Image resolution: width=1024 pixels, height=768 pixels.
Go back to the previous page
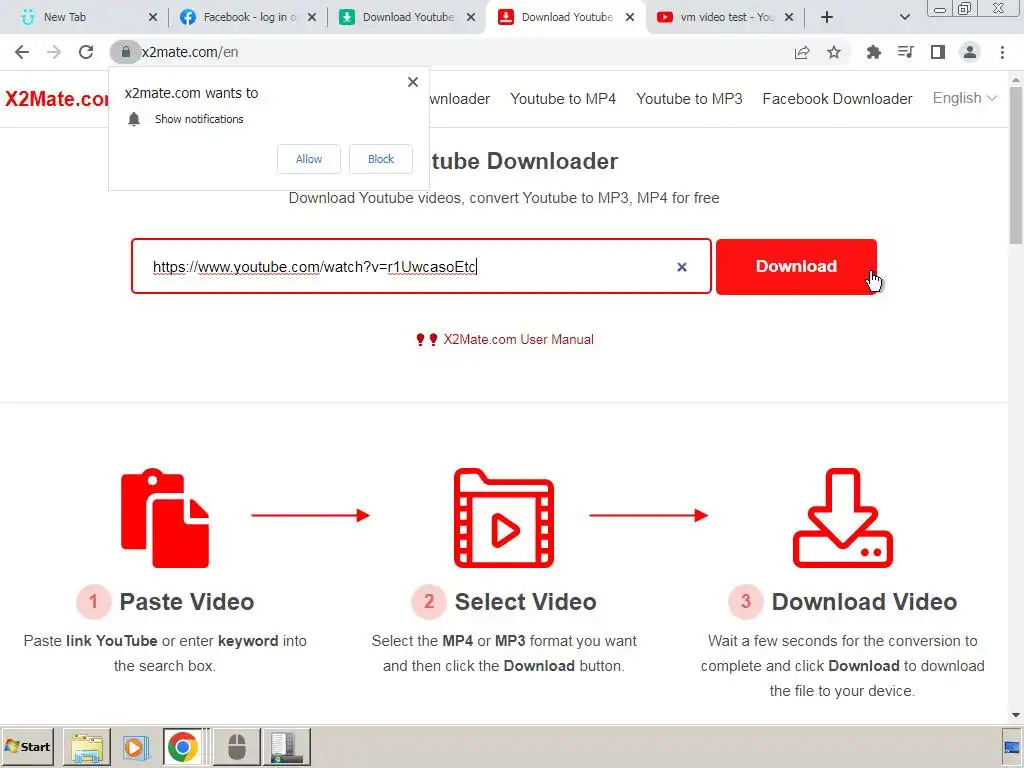pyautogui.click(x=22, y=52)
